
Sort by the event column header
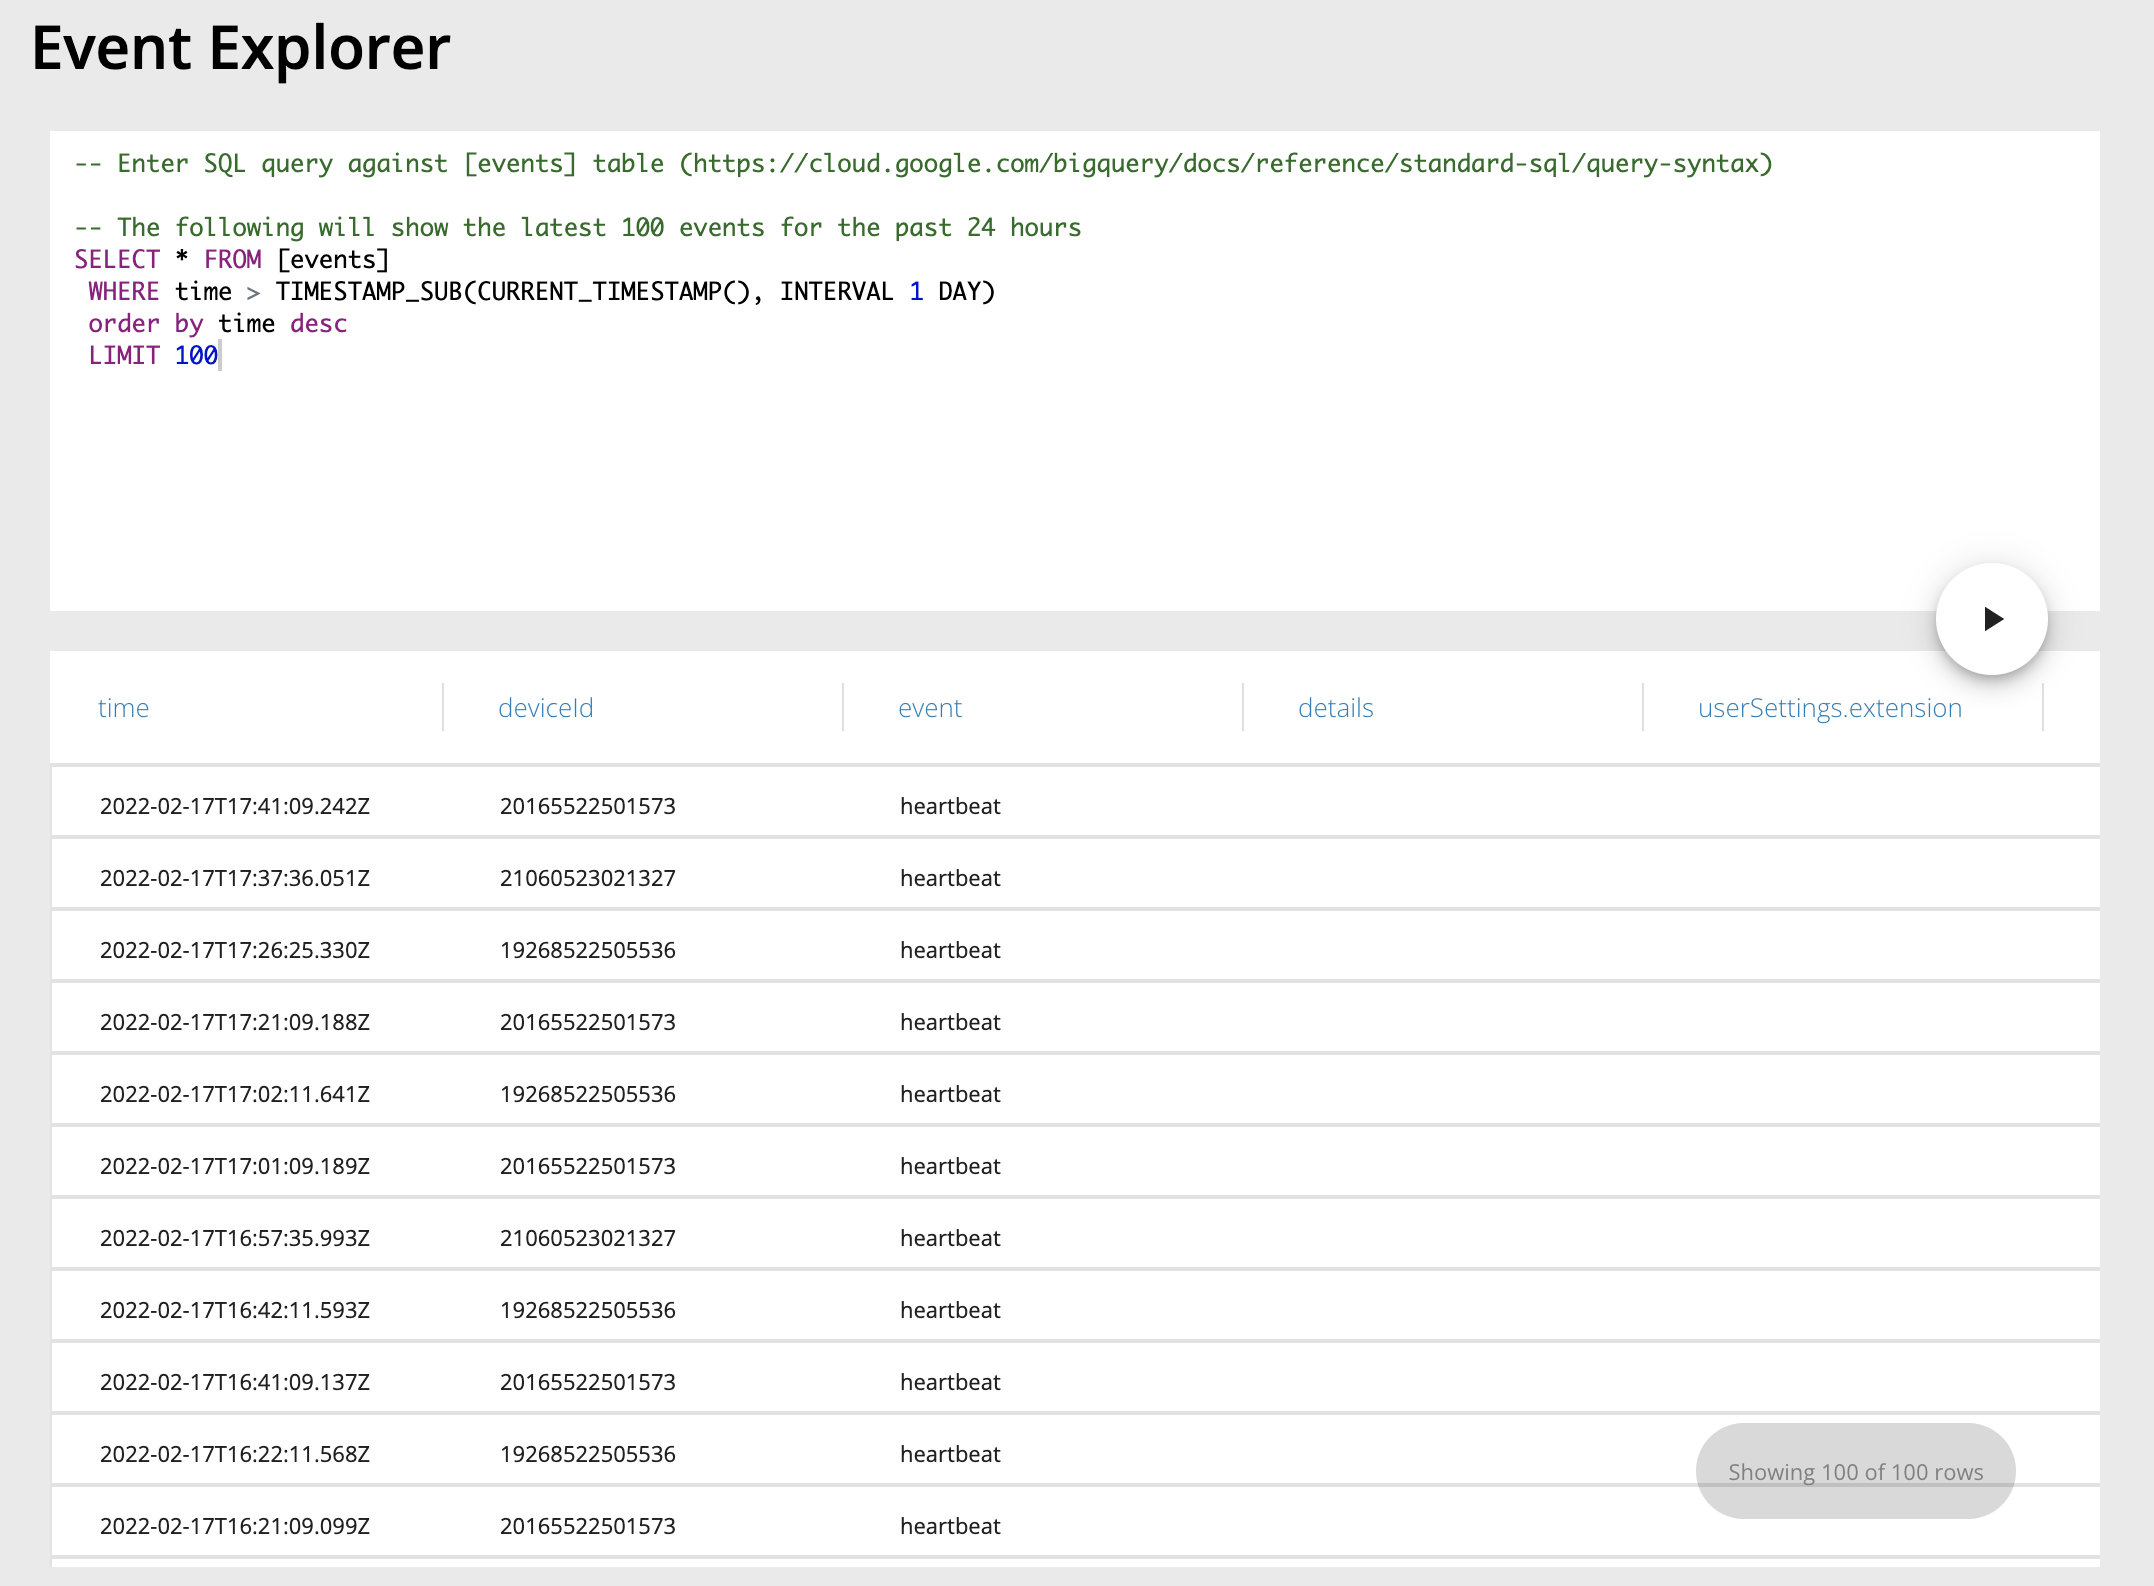click(x=930, y=708)
